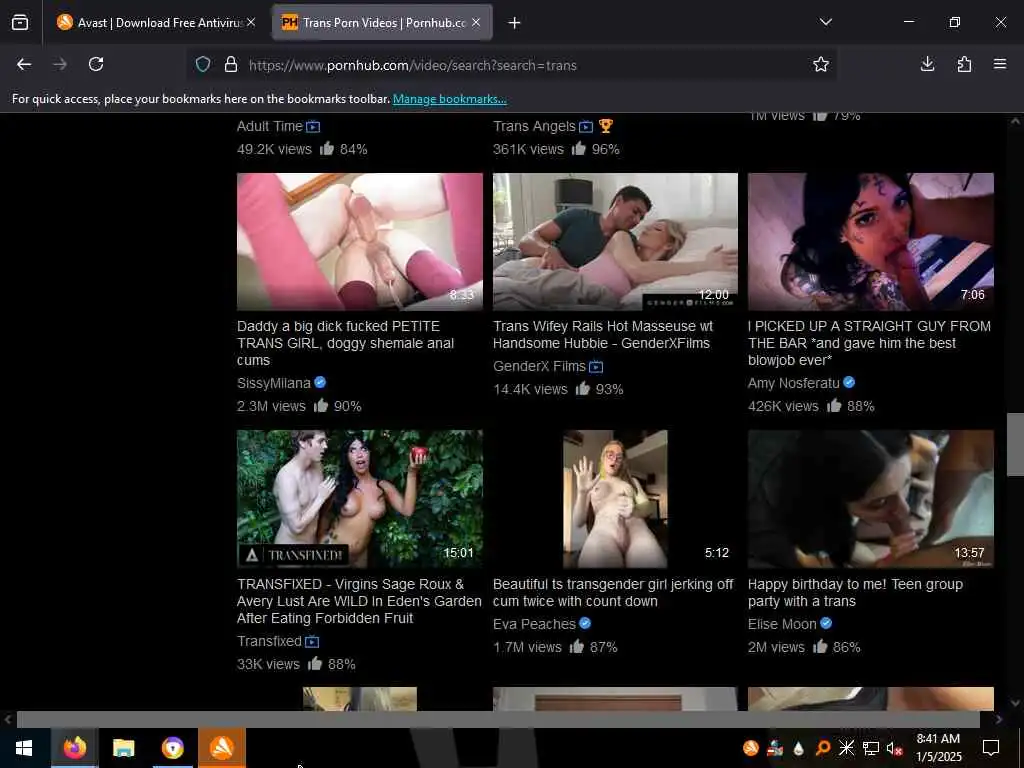Open the Windows Start menu
The height and width of the screenshot is (768, 1024).
[x=24, y=748]
